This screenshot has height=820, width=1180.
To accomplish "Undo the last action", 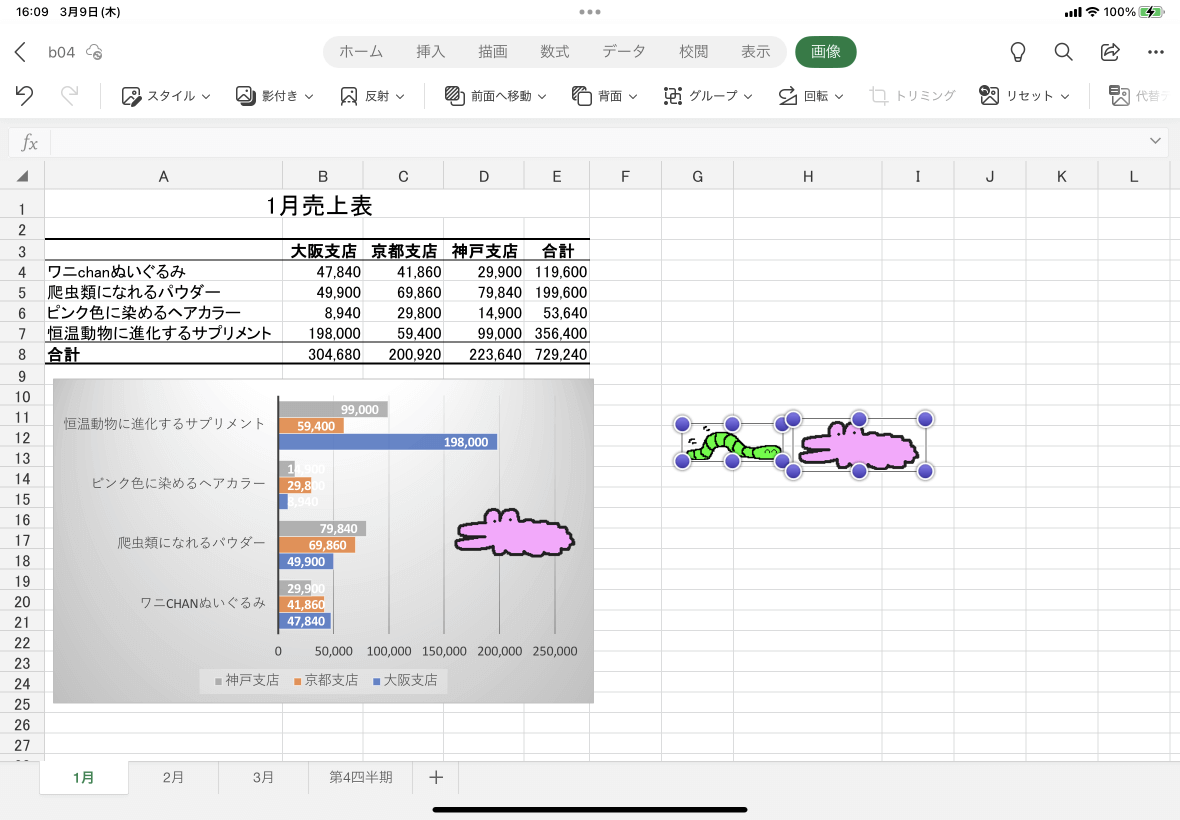I will tap(24, 96).
